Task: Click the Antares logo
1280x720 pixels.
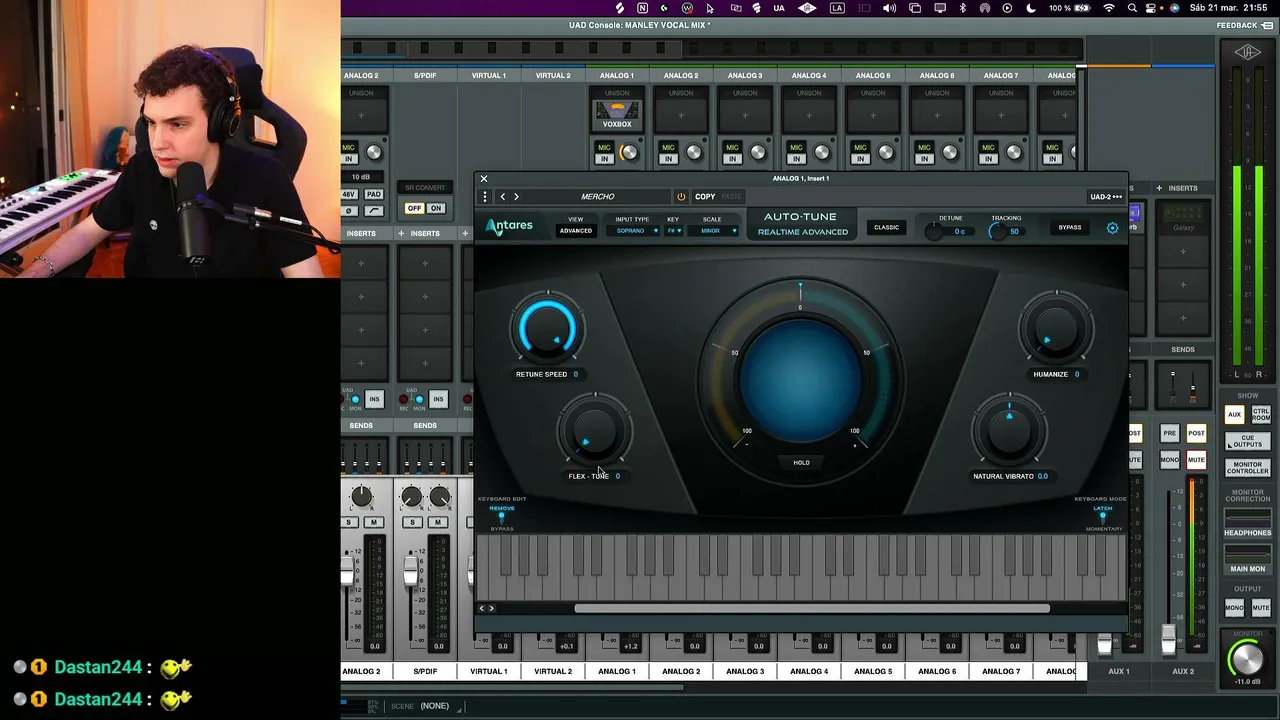Action: pyautogui.click(x=510, y=227)
